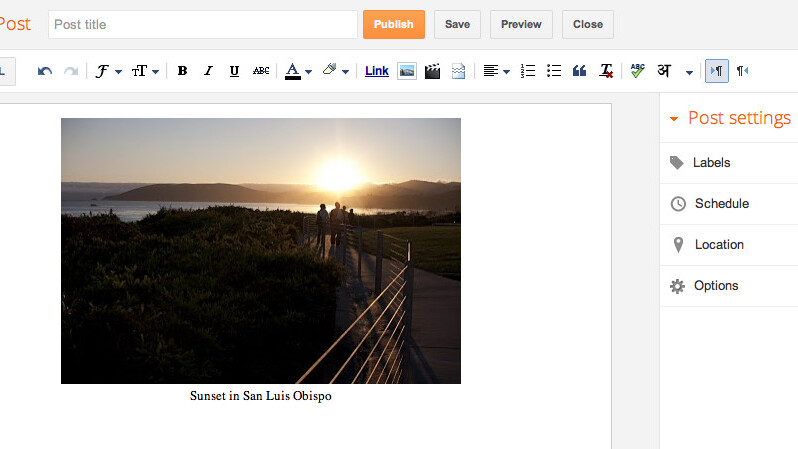Remove formatting with the Tx icon
798x449 pixels.
coord(606,71)
